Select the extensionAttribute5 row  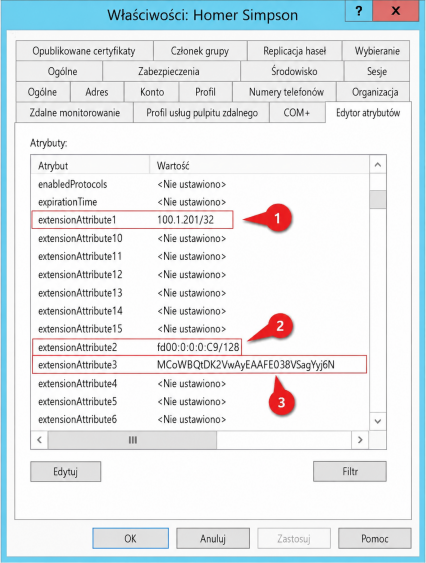click(x=200, y=401)
